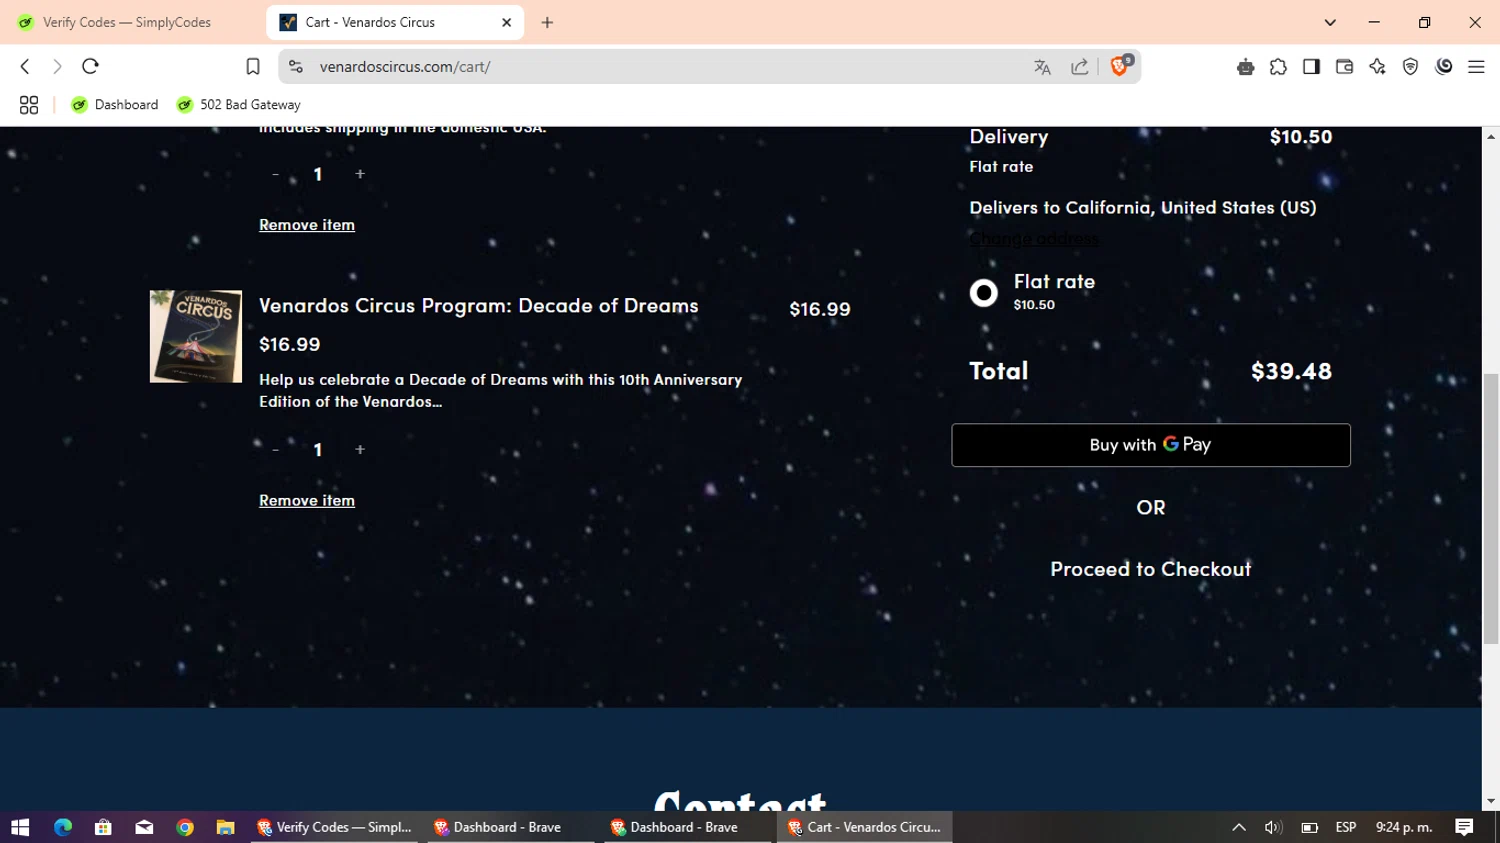This screenshot has height=843, width=1500.
Task: Increase quantity of first cart item
Action: point(360,174)
